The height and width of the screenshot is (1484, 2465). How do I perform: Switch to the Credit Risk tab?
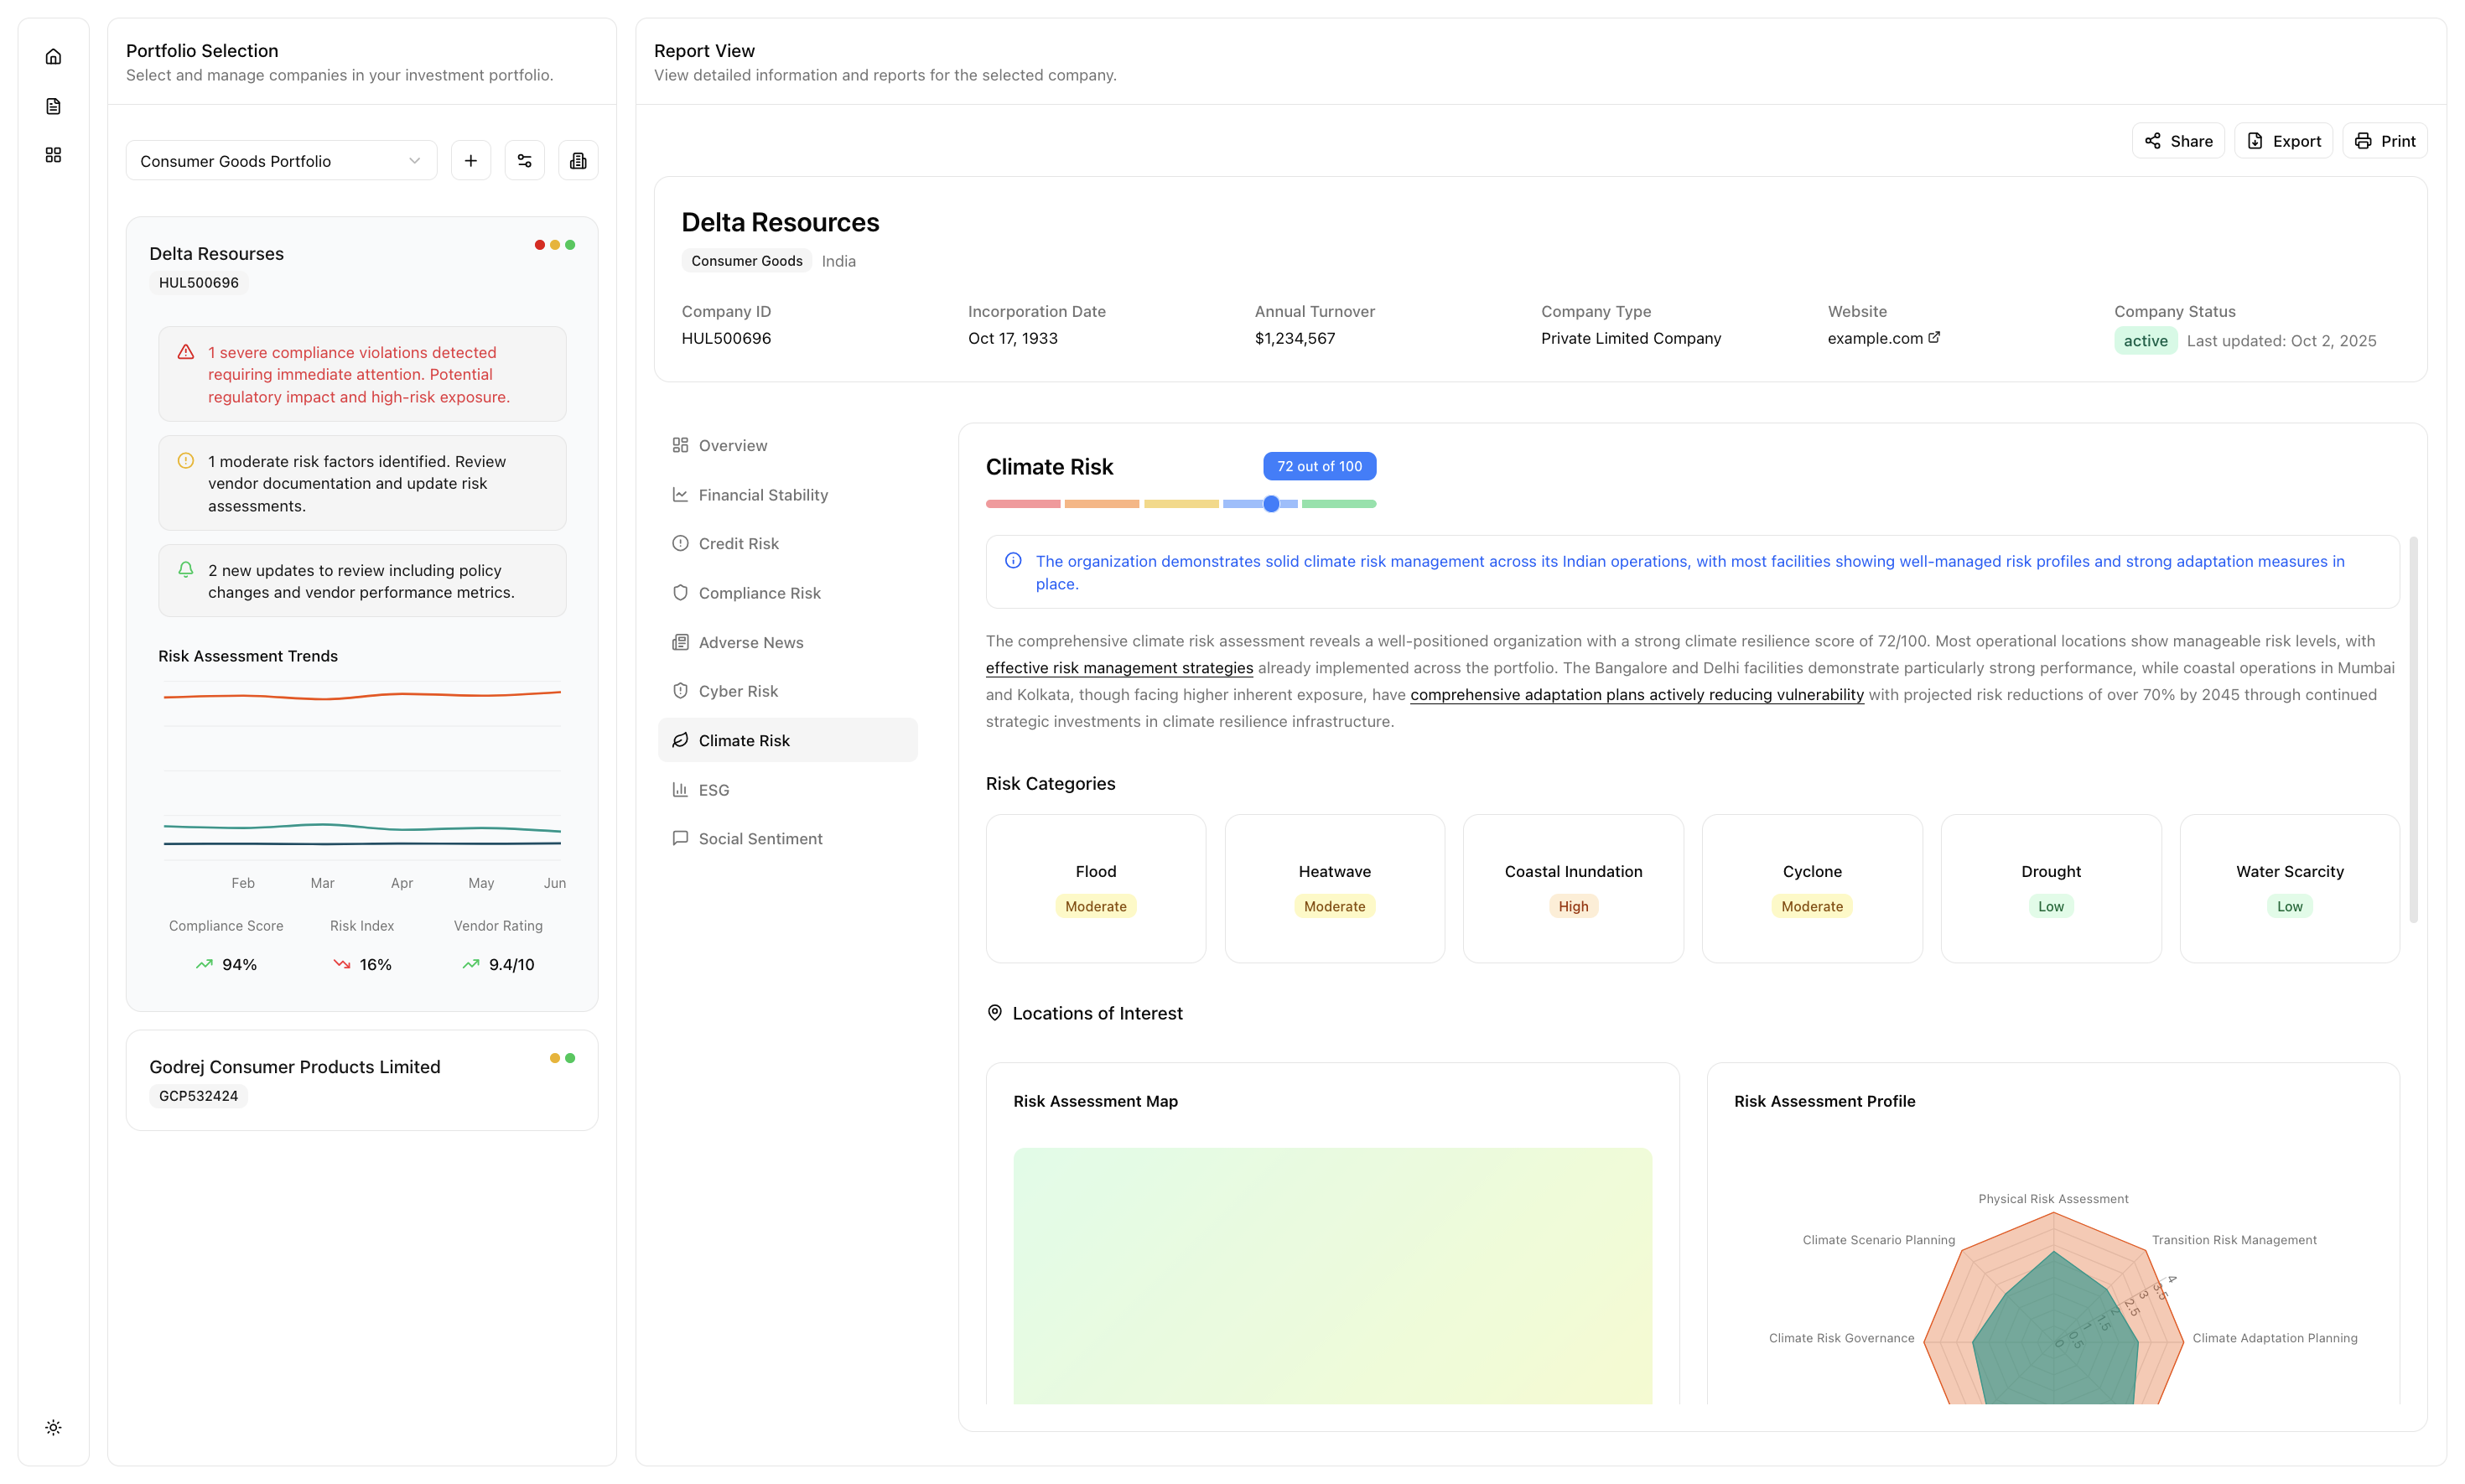point(787,544)
